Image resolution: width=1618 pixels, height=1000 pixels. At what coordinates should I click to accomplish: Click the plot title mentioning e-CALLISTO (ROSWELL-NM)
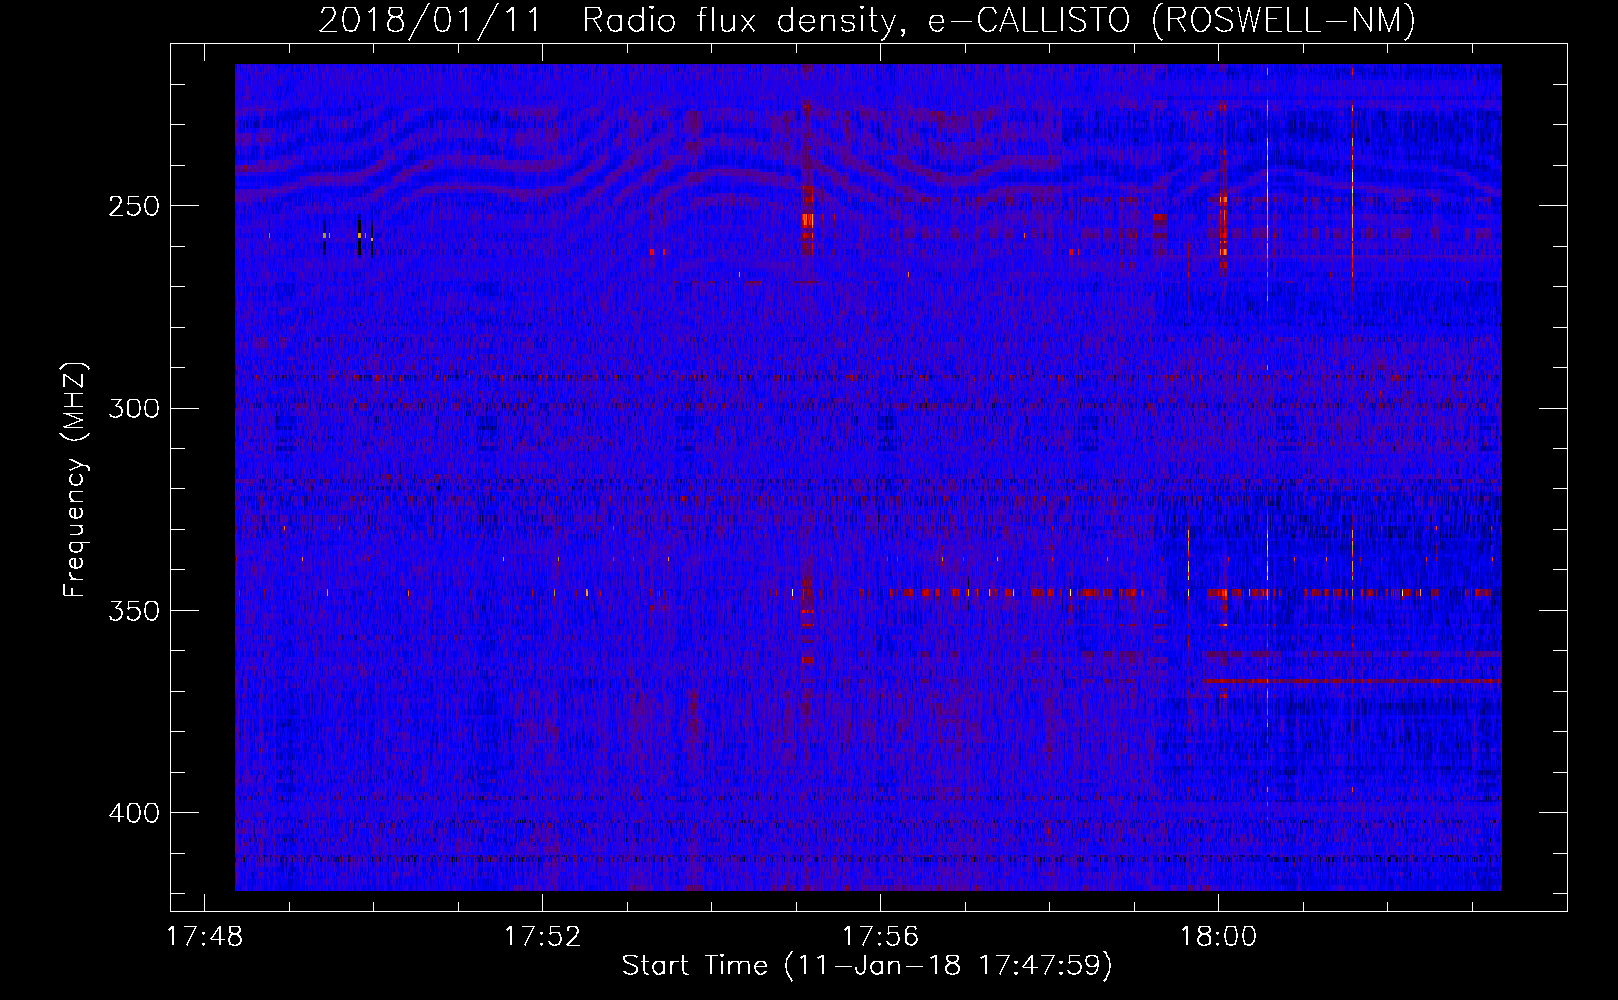(x=867, y=21)
